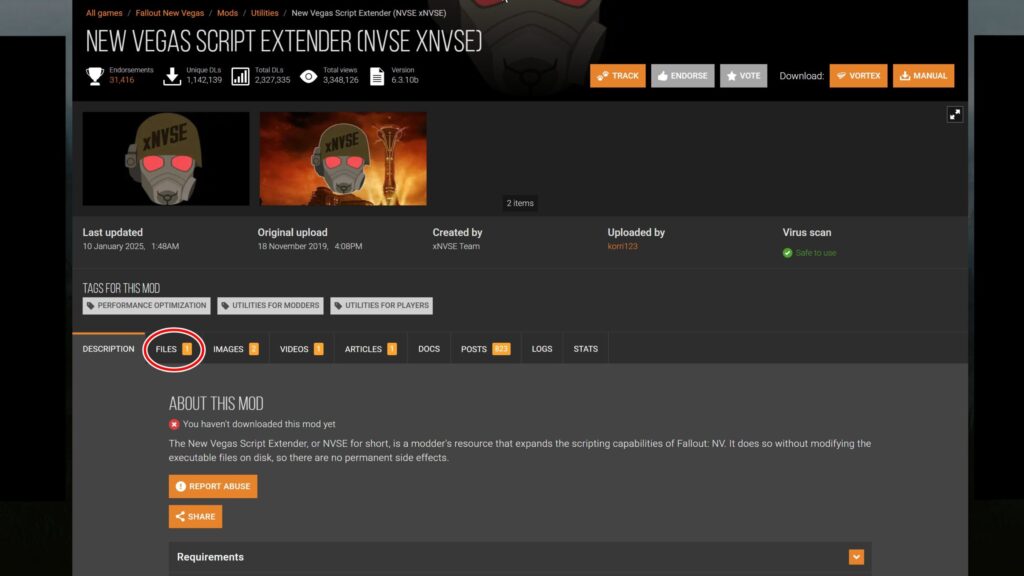Endorse this mod with thumbs-up button
The height and width of the screenshot is (576, 1024).
[x=681, y=76]
